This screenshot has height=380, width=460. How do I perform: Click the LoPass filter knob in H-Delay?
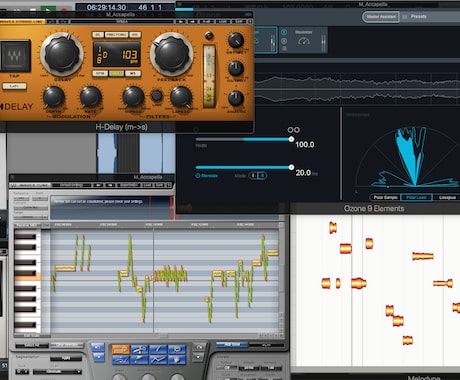click(x=181, y=97)
